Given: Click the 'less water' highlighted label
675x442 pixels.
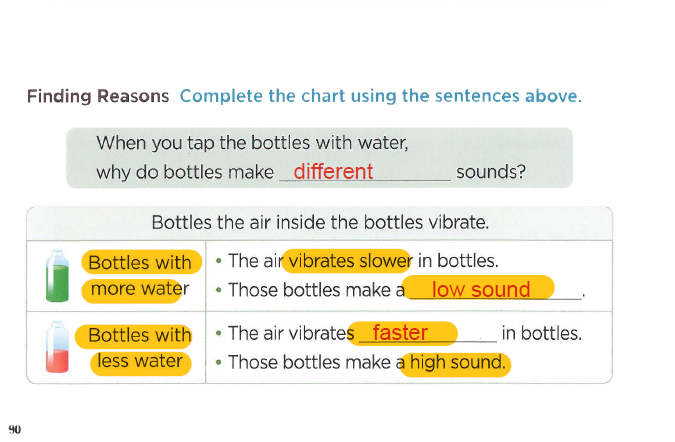Looking at the screenshot, I should point(140,363).
